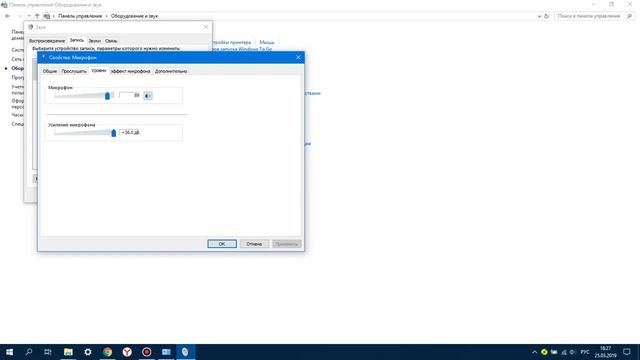This screenshot has width=640, height=360.
Task: Click the microphone level value field
Action: pyautogui.click(x=130, y=95)
